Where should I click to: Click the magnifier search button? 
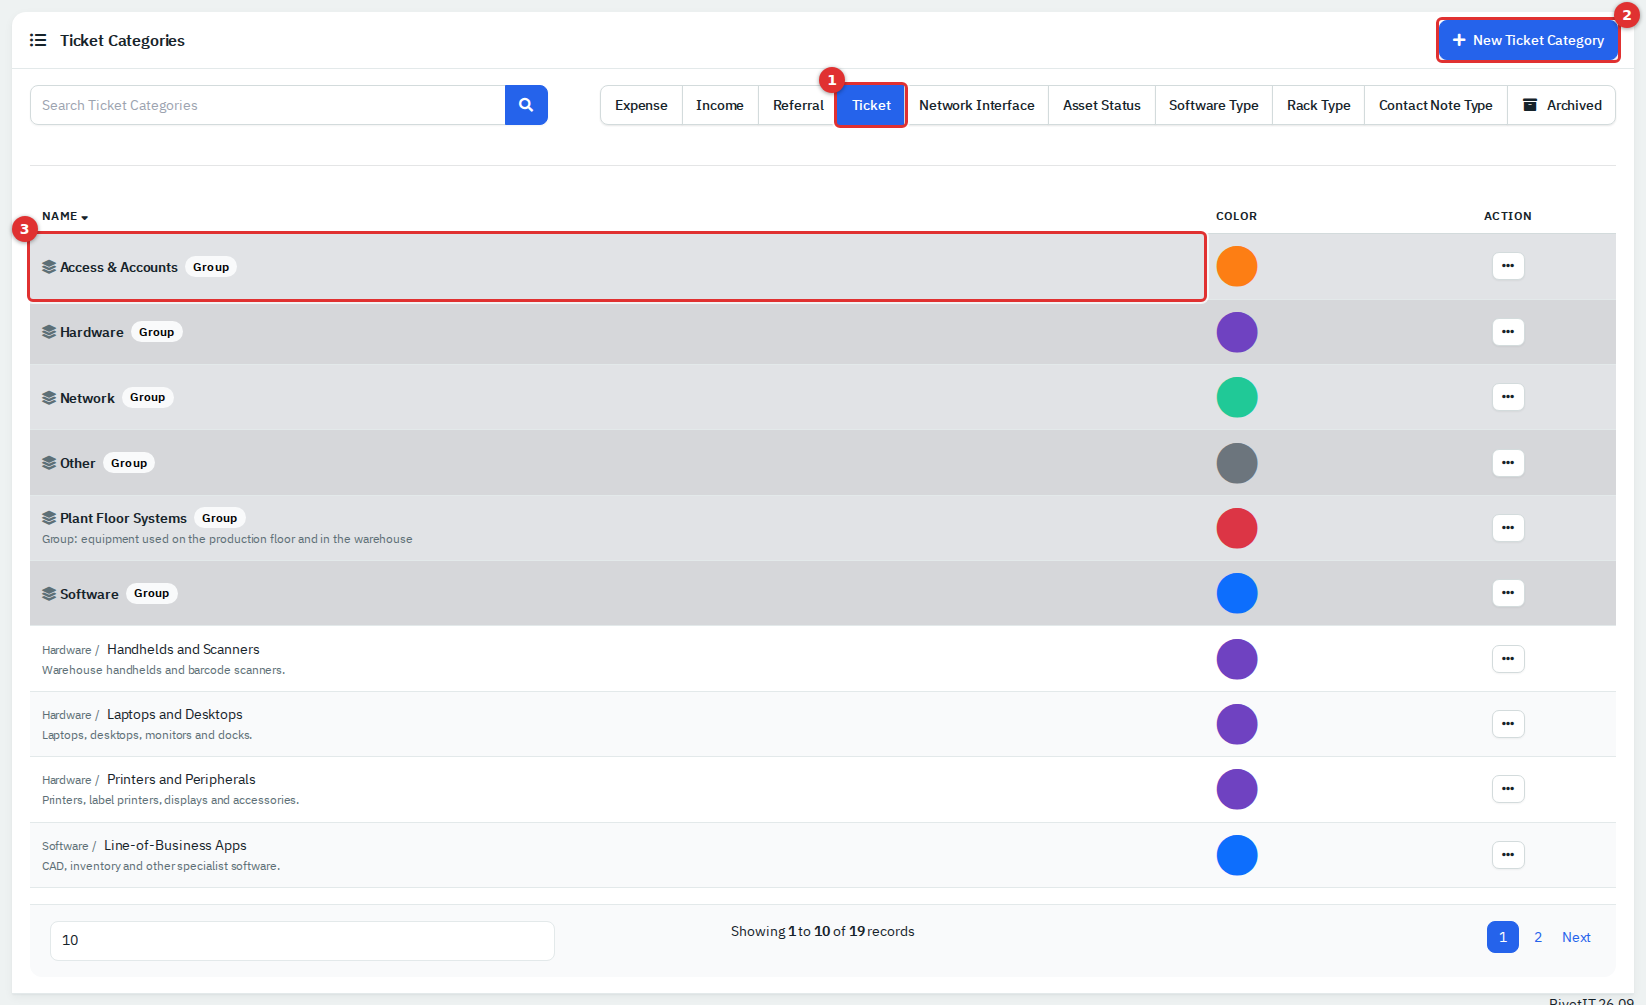(x=526, y=105)
